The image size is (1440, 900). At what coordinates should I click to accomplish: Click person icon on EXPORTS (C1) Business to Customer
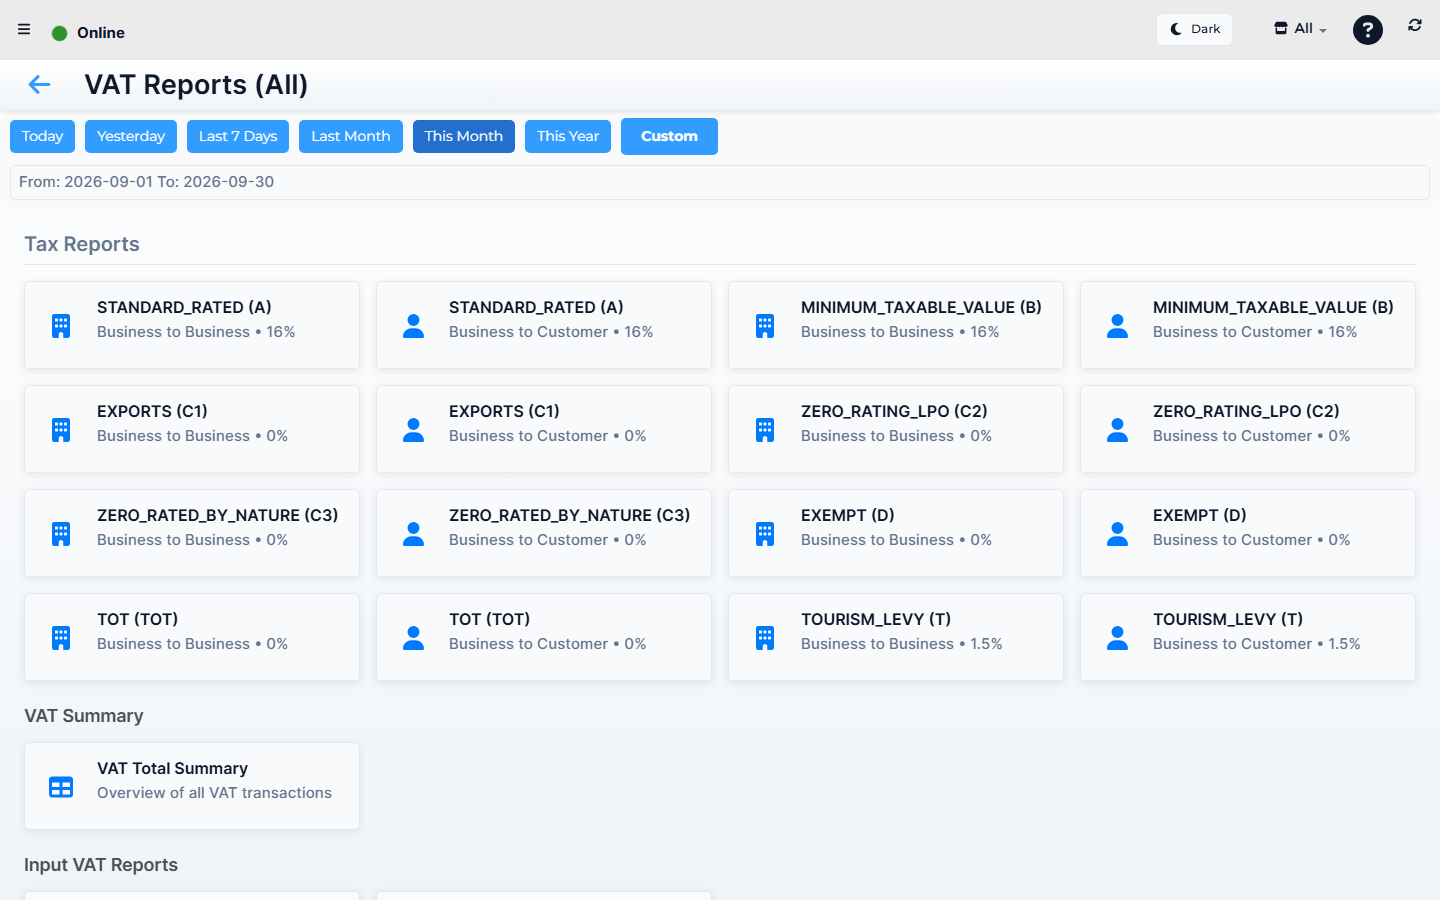(x=413, y=430)
